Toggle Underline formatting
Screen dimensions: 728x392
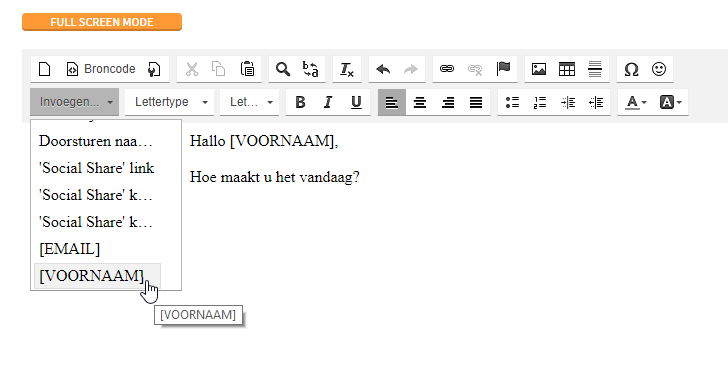356,102
